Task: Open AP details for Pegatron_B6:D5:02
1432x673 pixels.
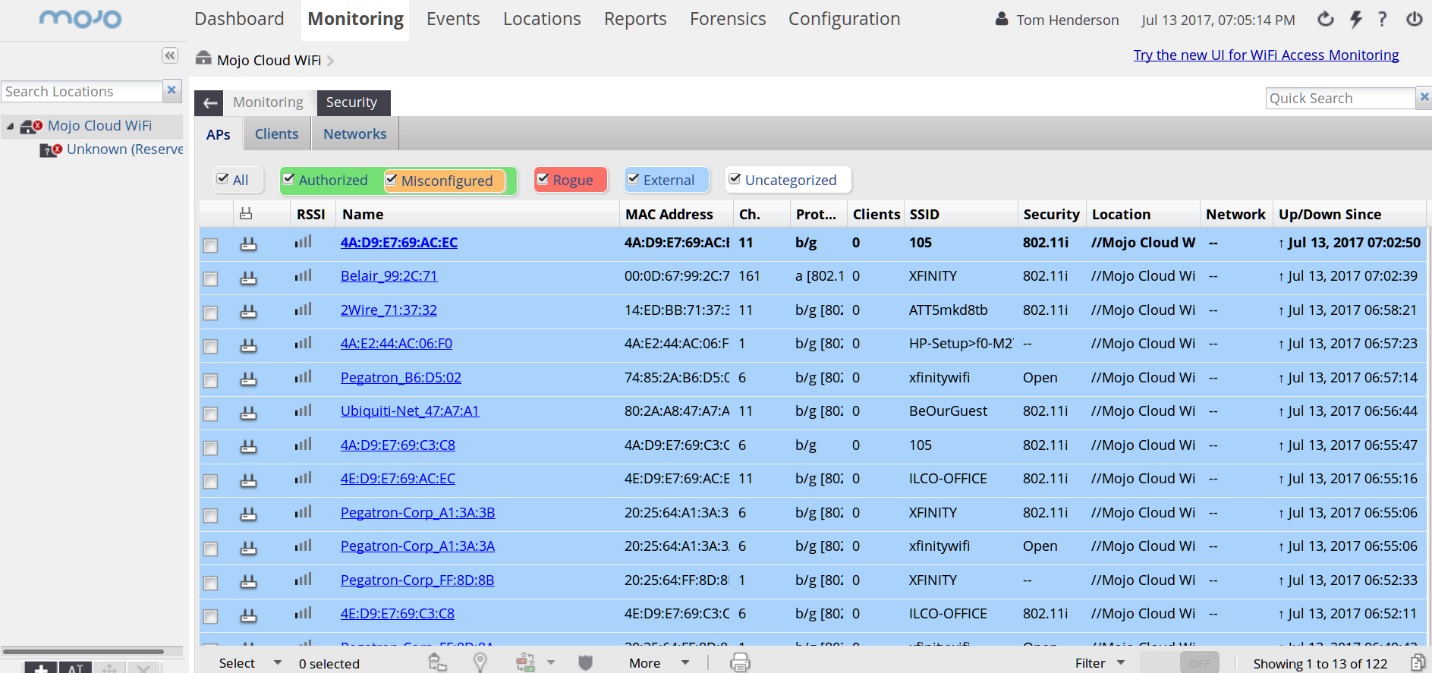Action: point(399,377)
